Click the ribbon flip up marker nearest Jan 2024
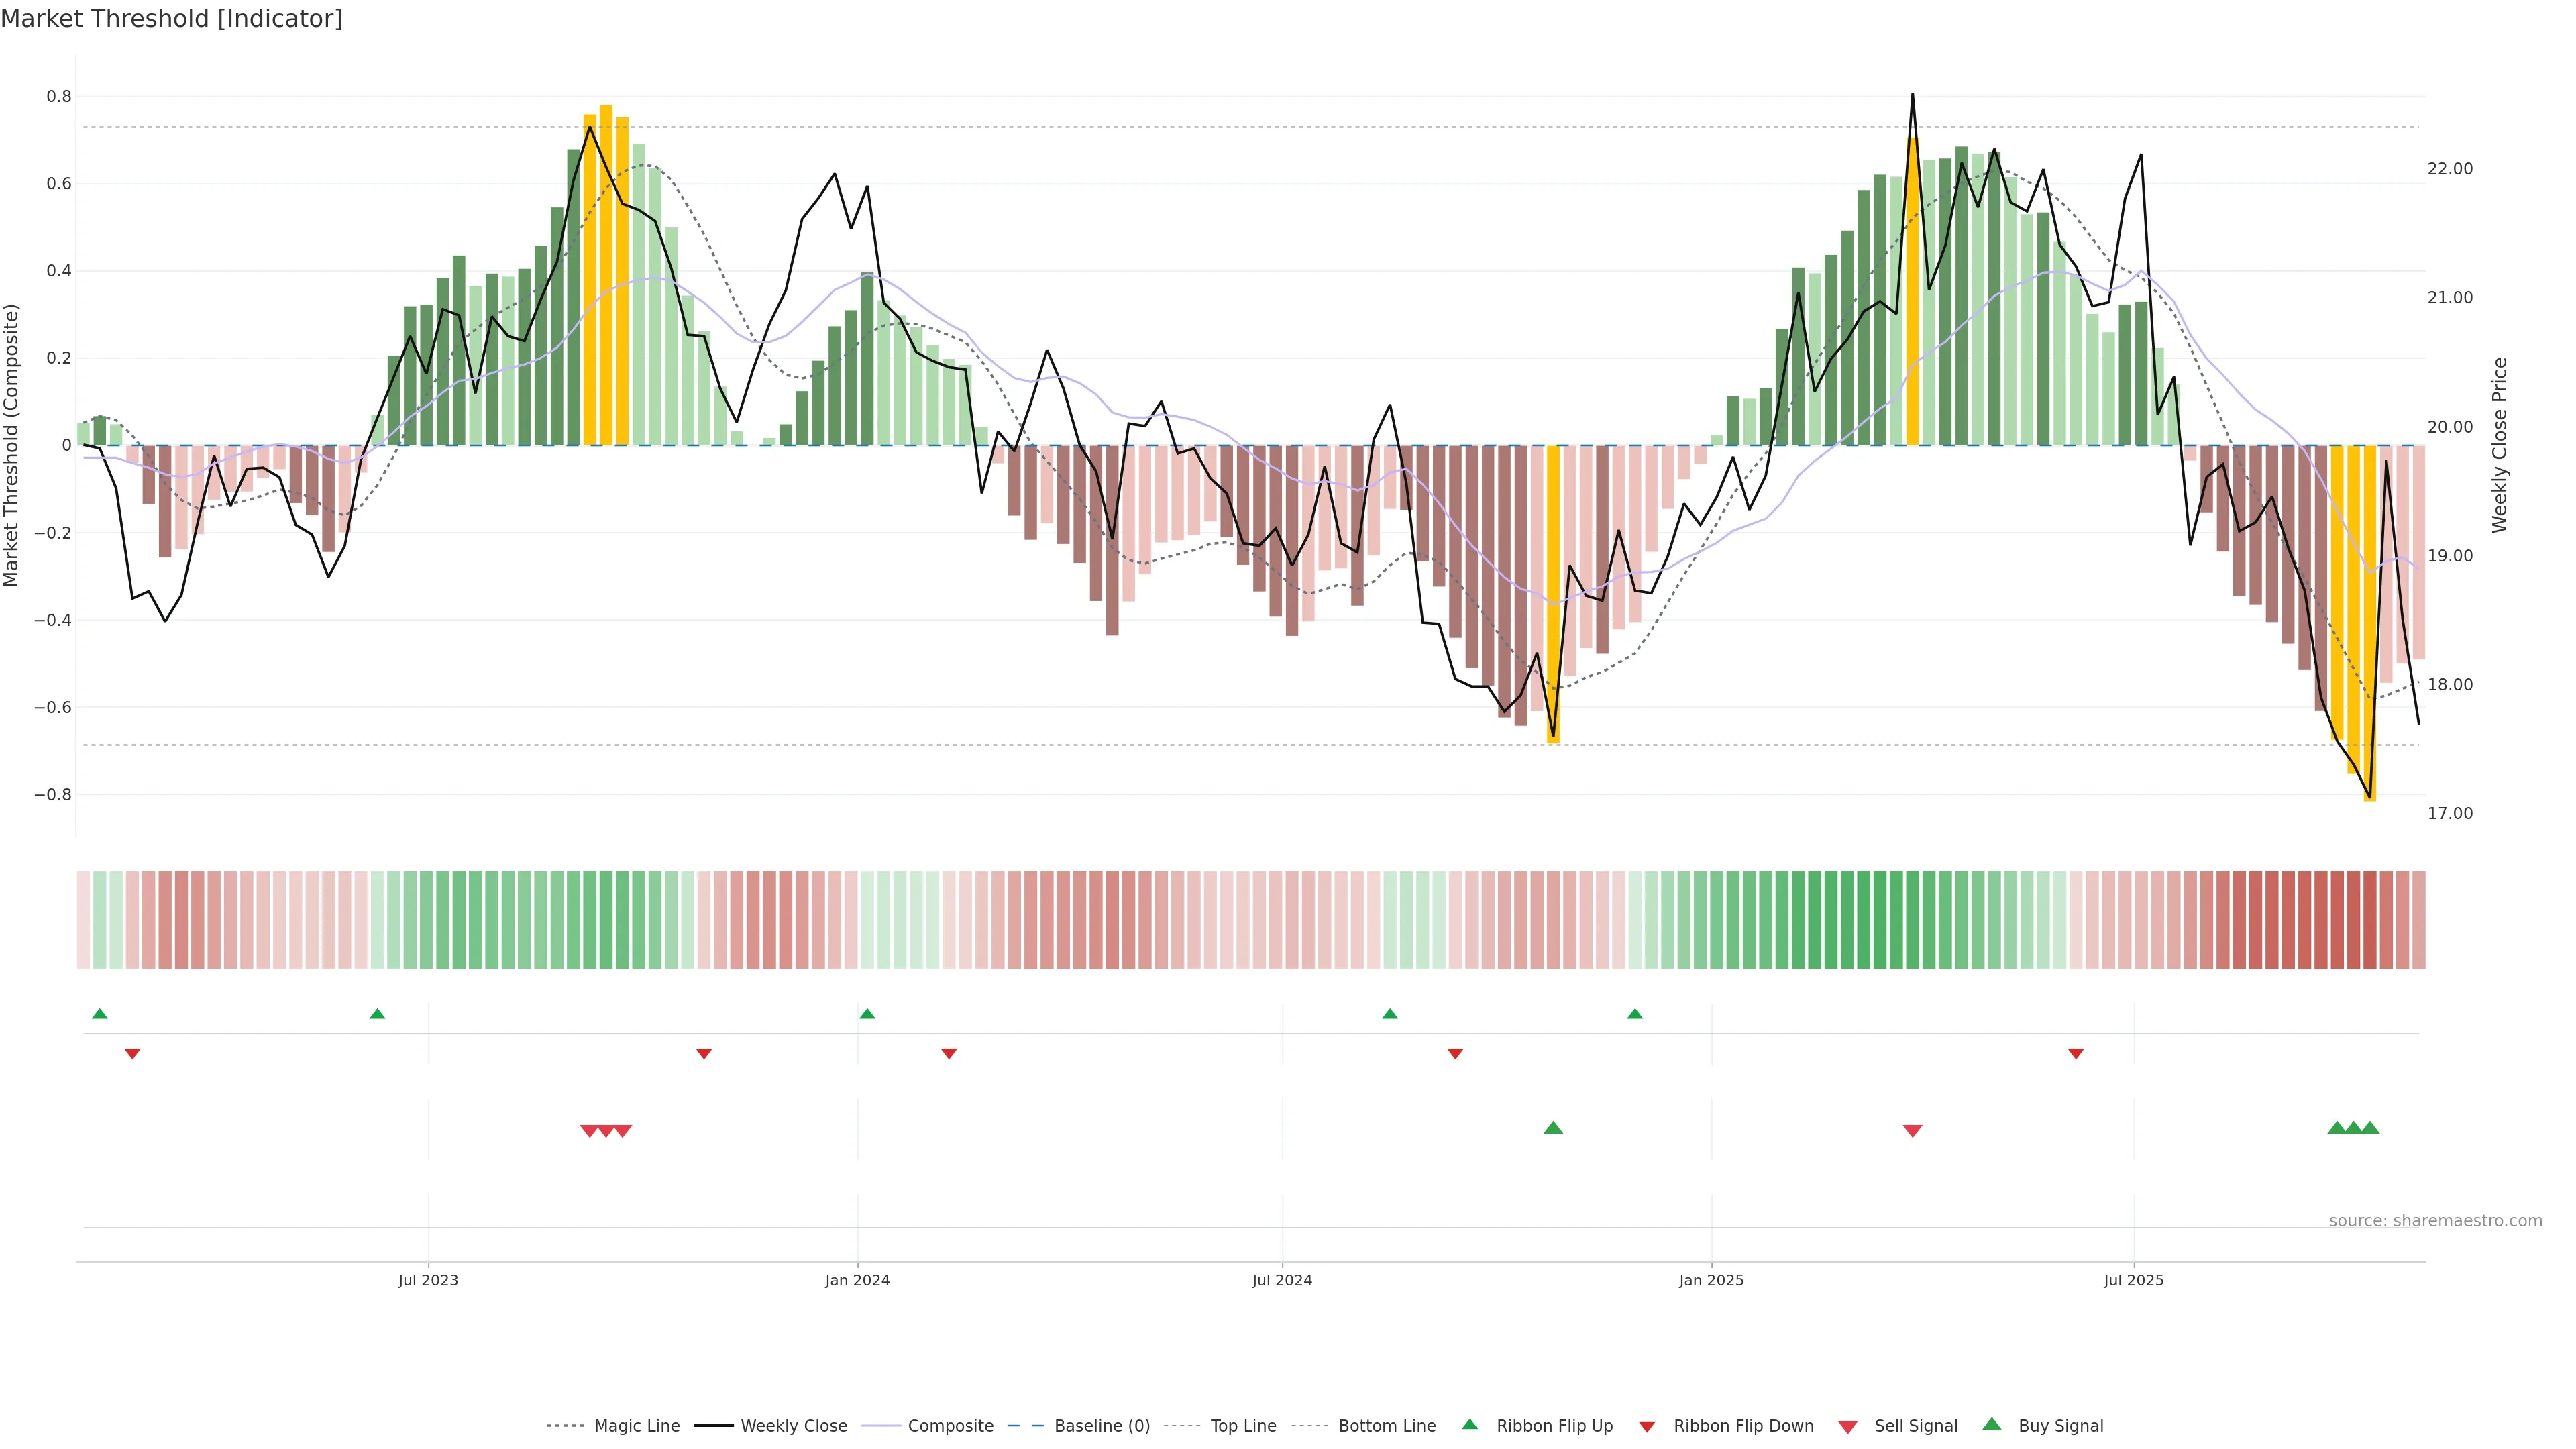Image resolution: width=2576 pixels, height=1449 pixels. pos(867,1014)
